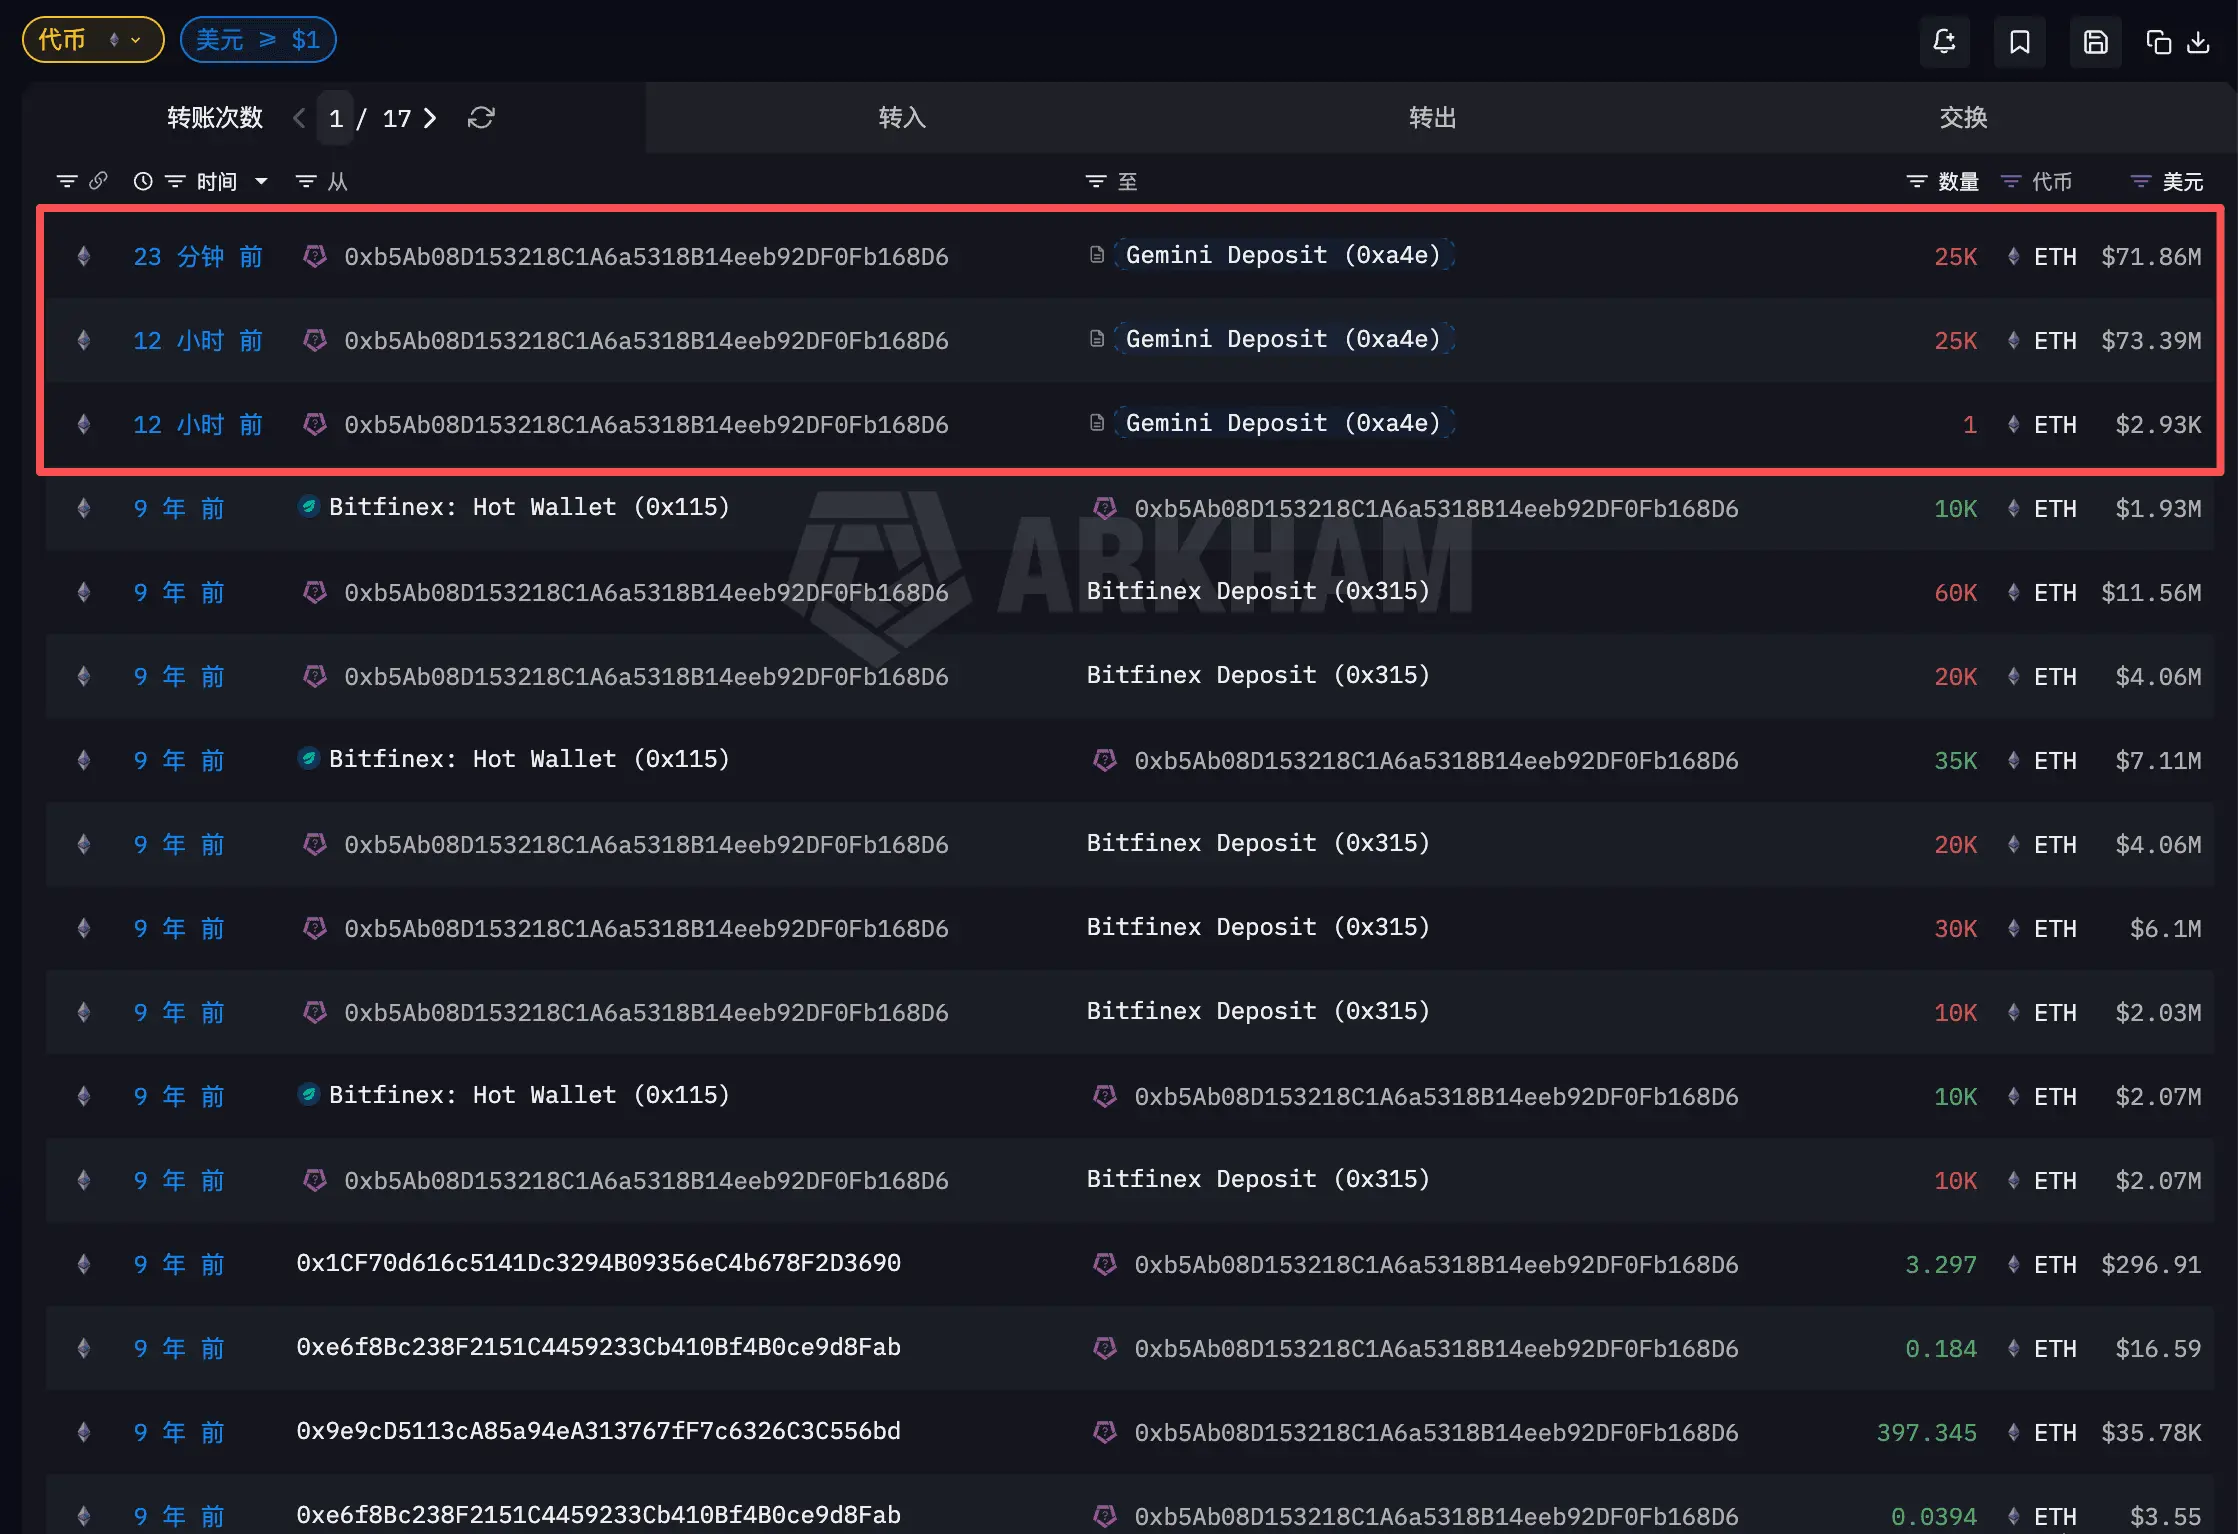This screenshot has height=1534, width=2238.
Task: Open the 代币 token filter dropdown
Action: [92, 40]
